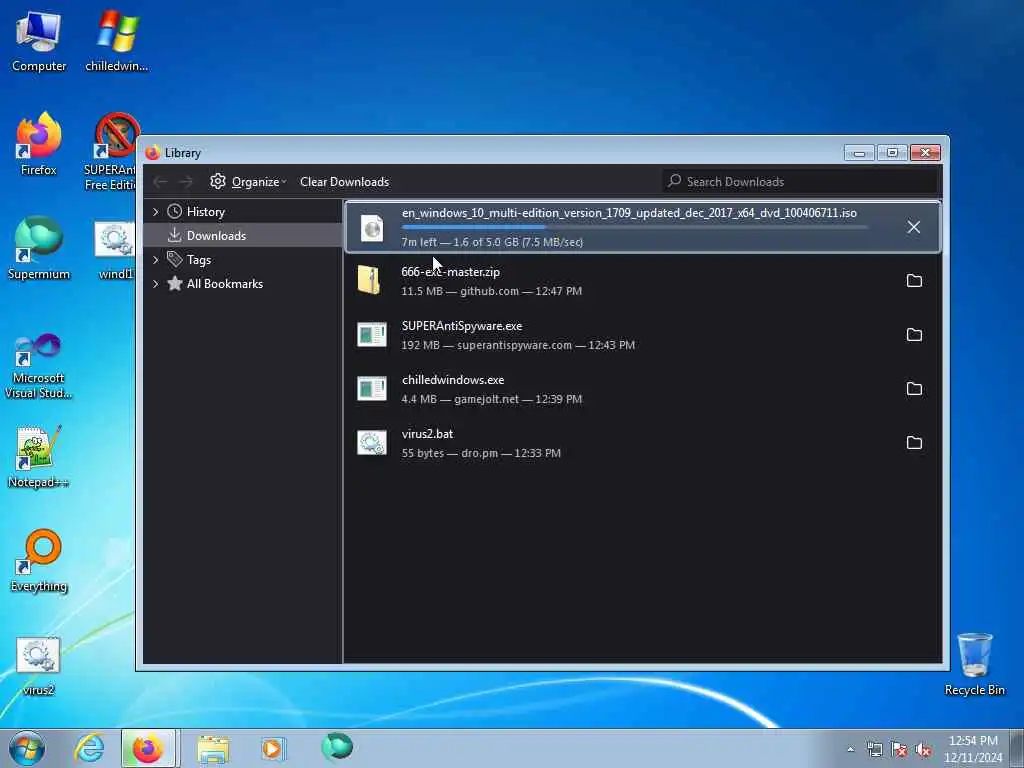1024x768 pixels.
Task: Select the 666-exe-master.zip file name
Action: point(451,272)
